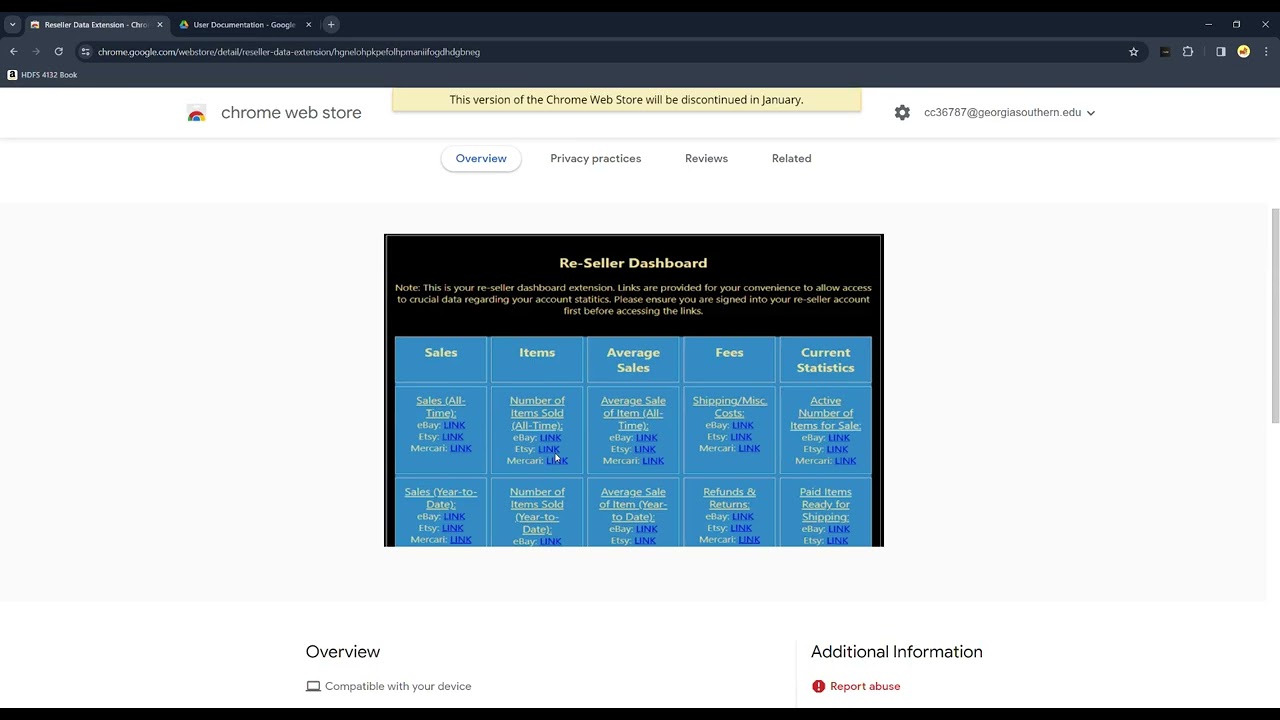Image resolution: width=1280 pixels, height=720 pixels.
Task: Minimize the Chrome window
Action: point(1208,24)
